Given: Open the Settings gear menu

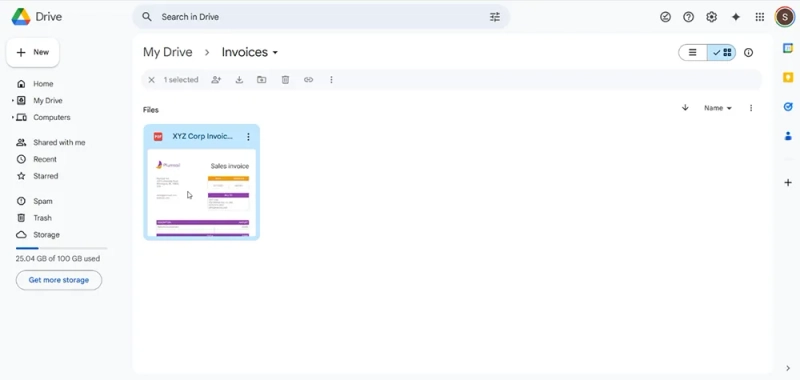Looking at the screenshot, I should pos(711,17).
